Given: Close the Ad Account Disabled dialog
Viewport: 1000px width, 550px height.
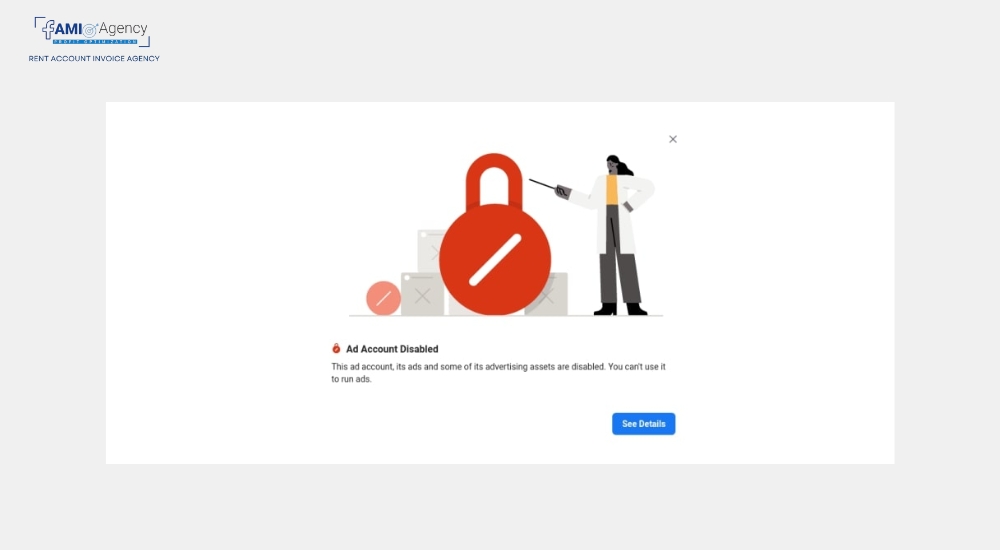Looking at the screenshot, I should click(673, 139).
